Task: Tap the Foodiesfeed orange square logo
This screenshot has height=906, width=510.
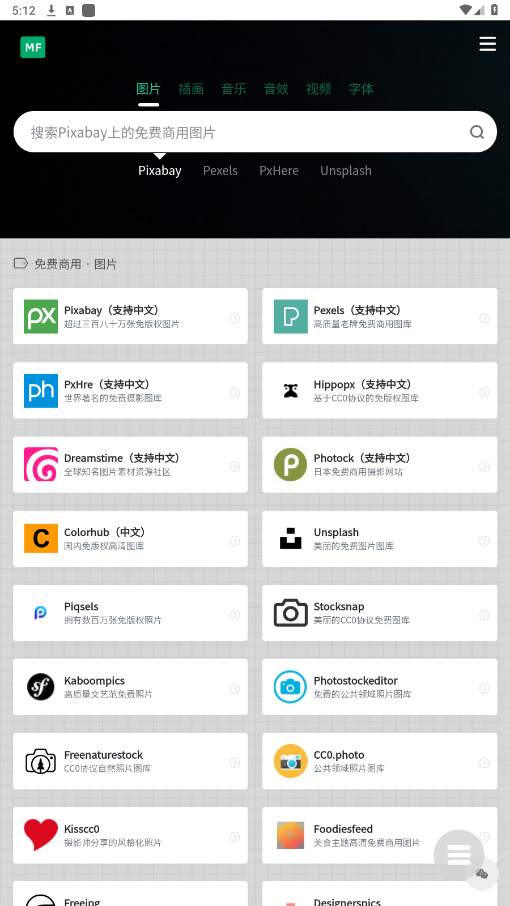Action: point(291,835)
